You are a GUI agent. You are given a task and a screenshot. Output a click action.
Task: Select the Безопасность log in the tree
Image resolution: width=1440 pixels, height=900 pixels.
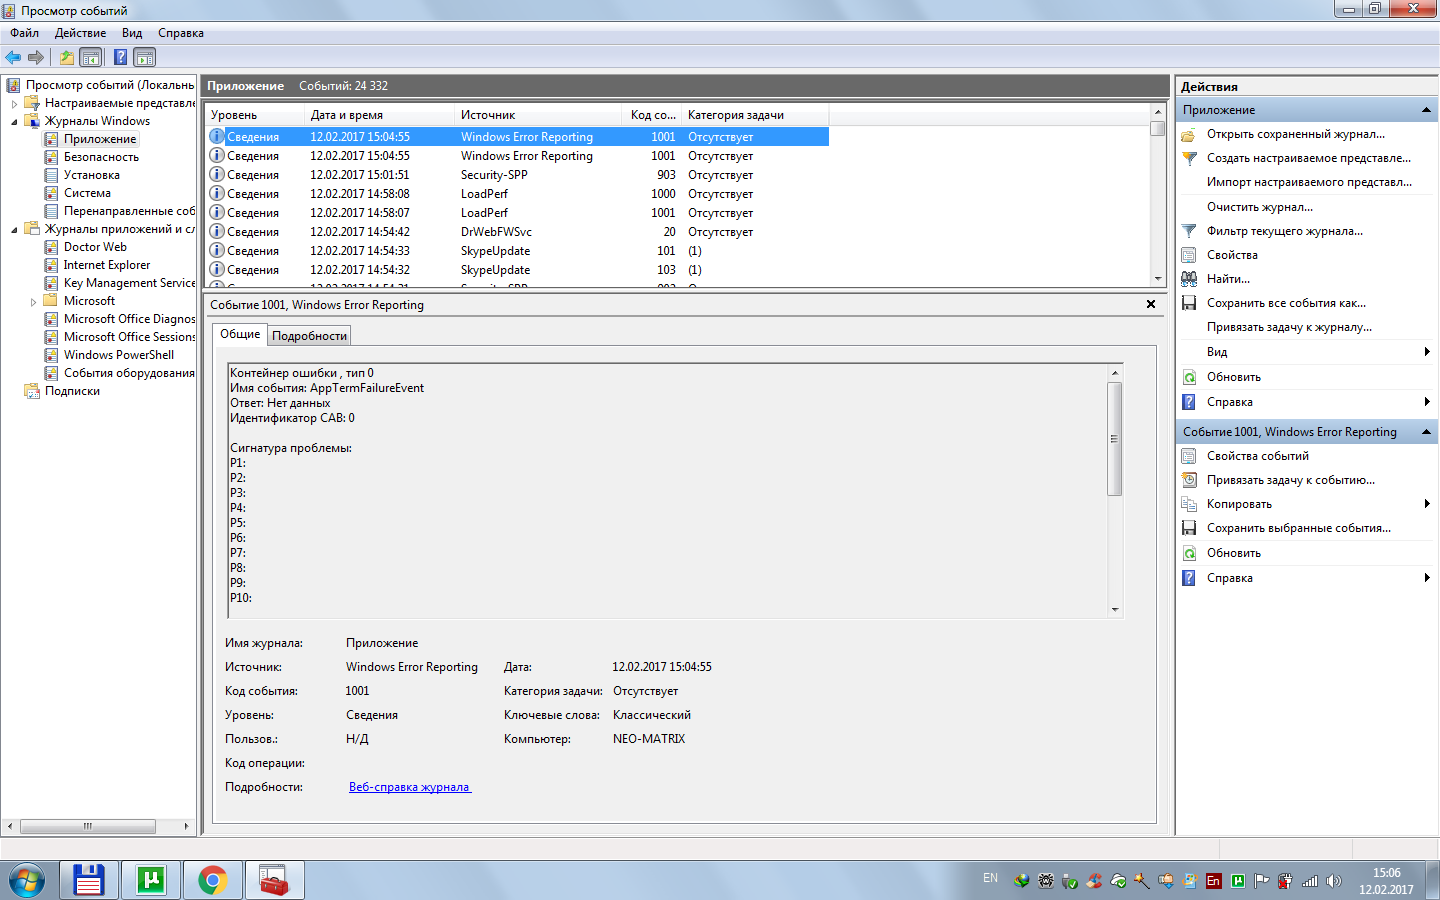[101, 157]
